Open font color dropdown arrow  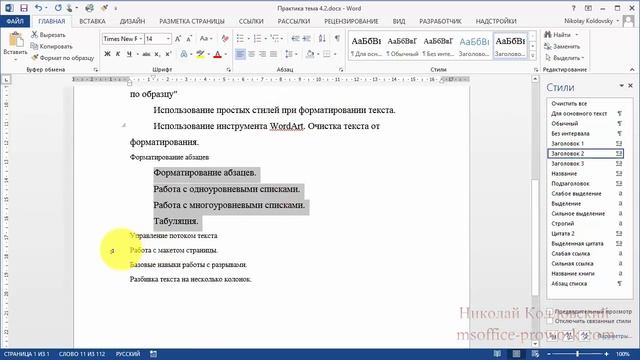(x=226, y=54)
